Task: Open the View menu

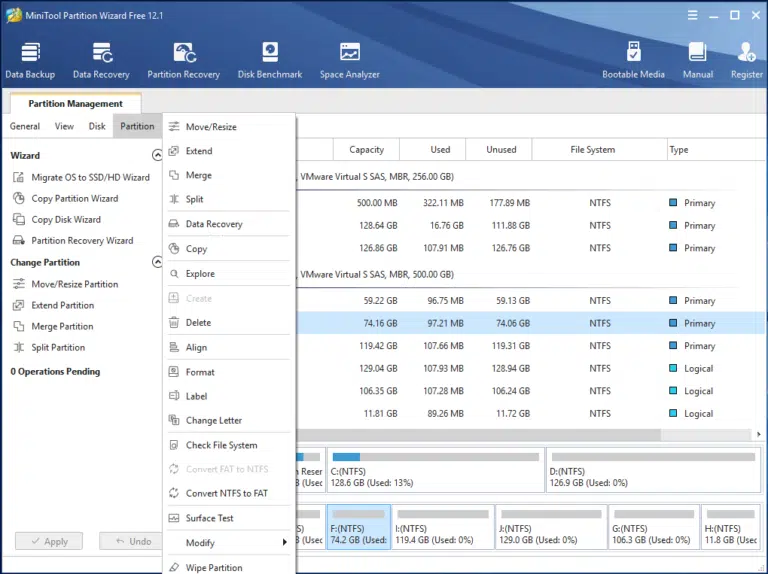Action: pos(64,126)
